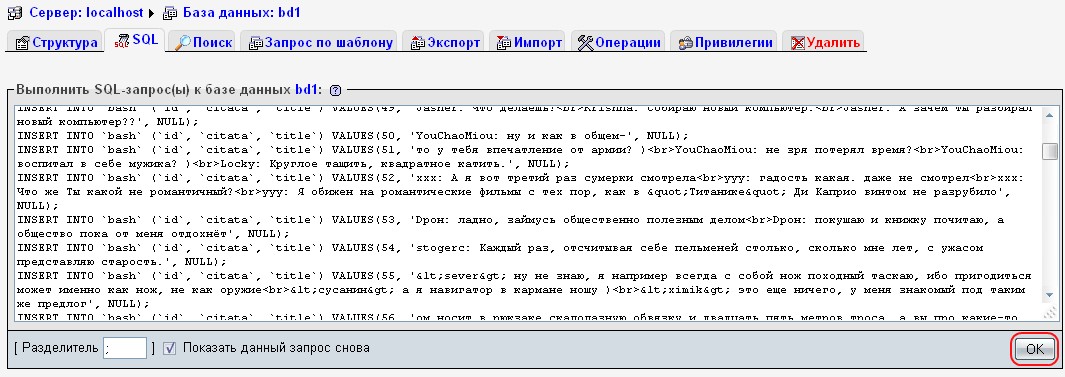
Task: Click the Экспорт tab icon
Action: (x=418, y=43)
